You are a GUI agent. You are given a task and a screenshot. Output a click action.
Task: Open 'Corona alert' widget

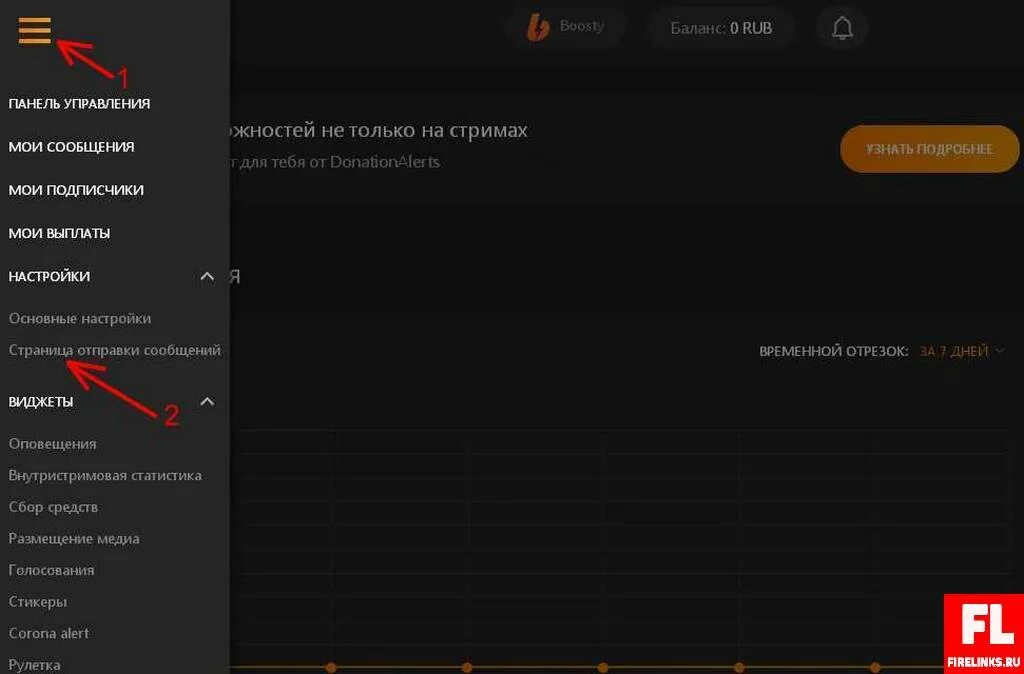pos(48,633)
